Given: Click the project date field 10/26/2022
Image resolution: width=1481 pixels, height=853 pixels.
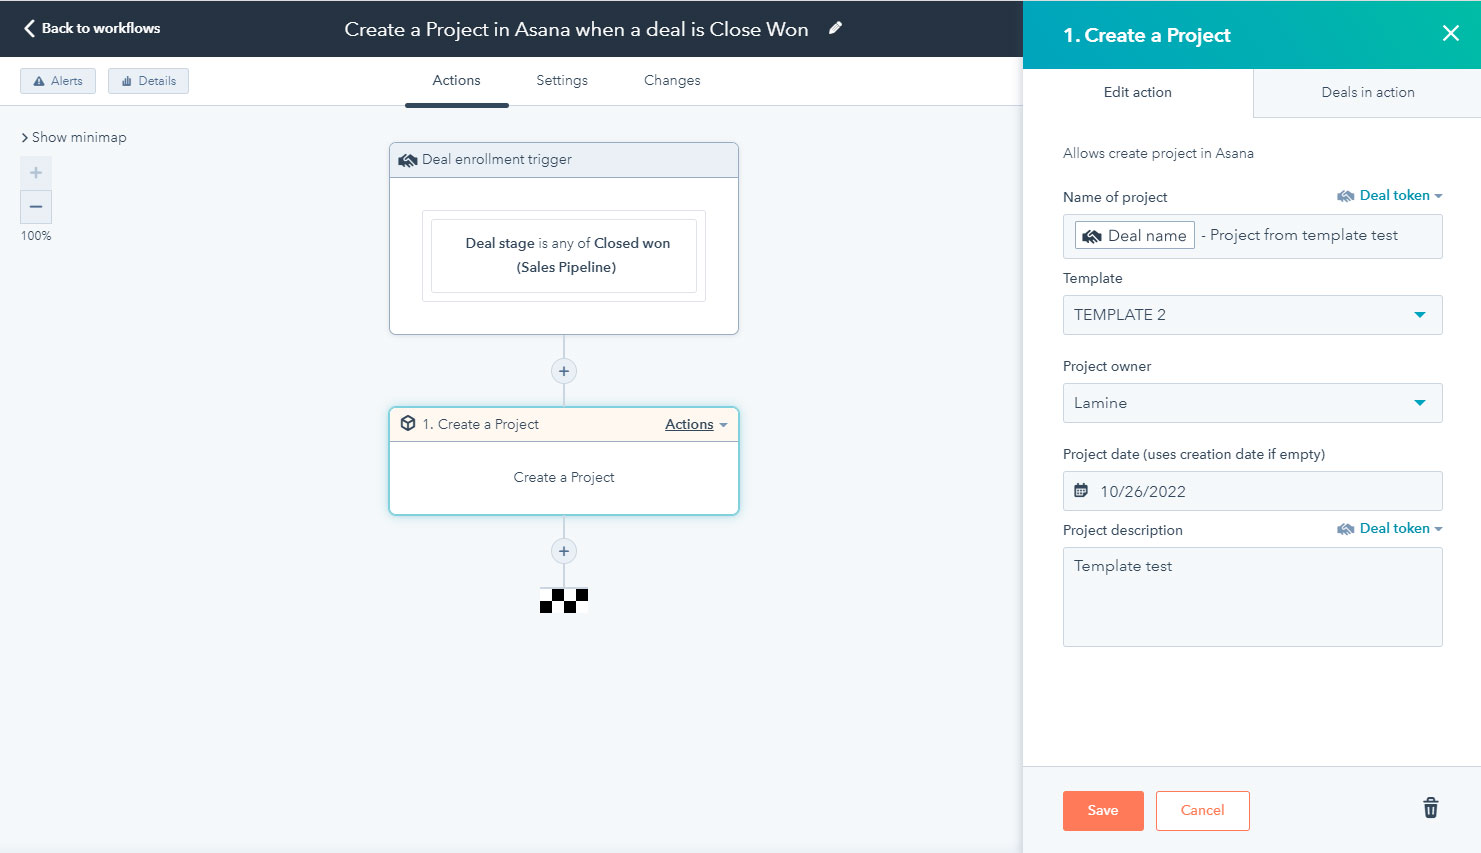Looking at the screenshot, I should point(1252,491).
